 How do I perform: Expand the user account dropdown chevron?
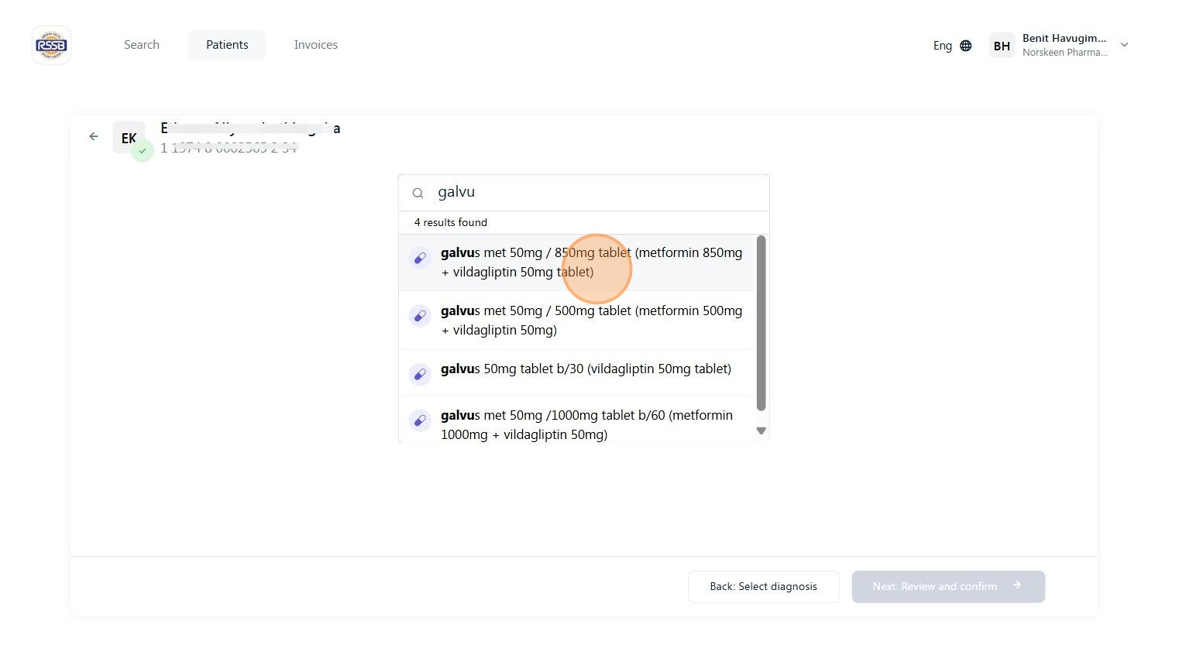pos(1124,45)
